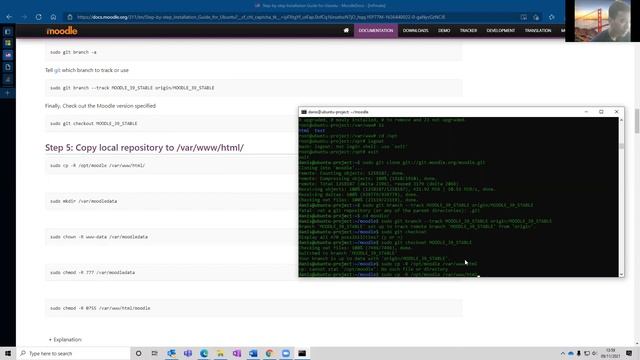Image resolution: width=640 pixels, height=360 pixels.
Task: Click 'sudo cp -R /opt/moodle' code line
Action: (x=97, y=166)
